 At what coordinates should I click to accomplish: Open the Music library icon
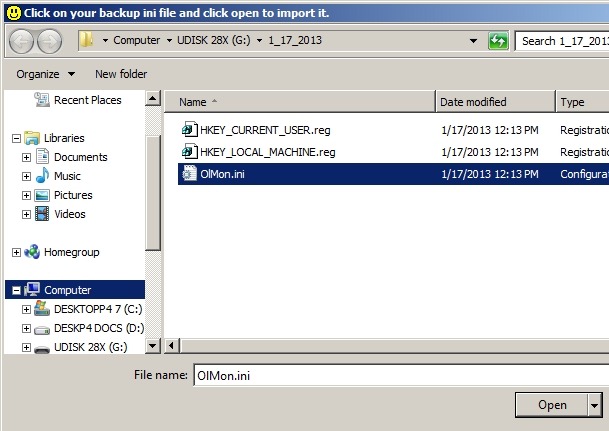coord(43,176)
